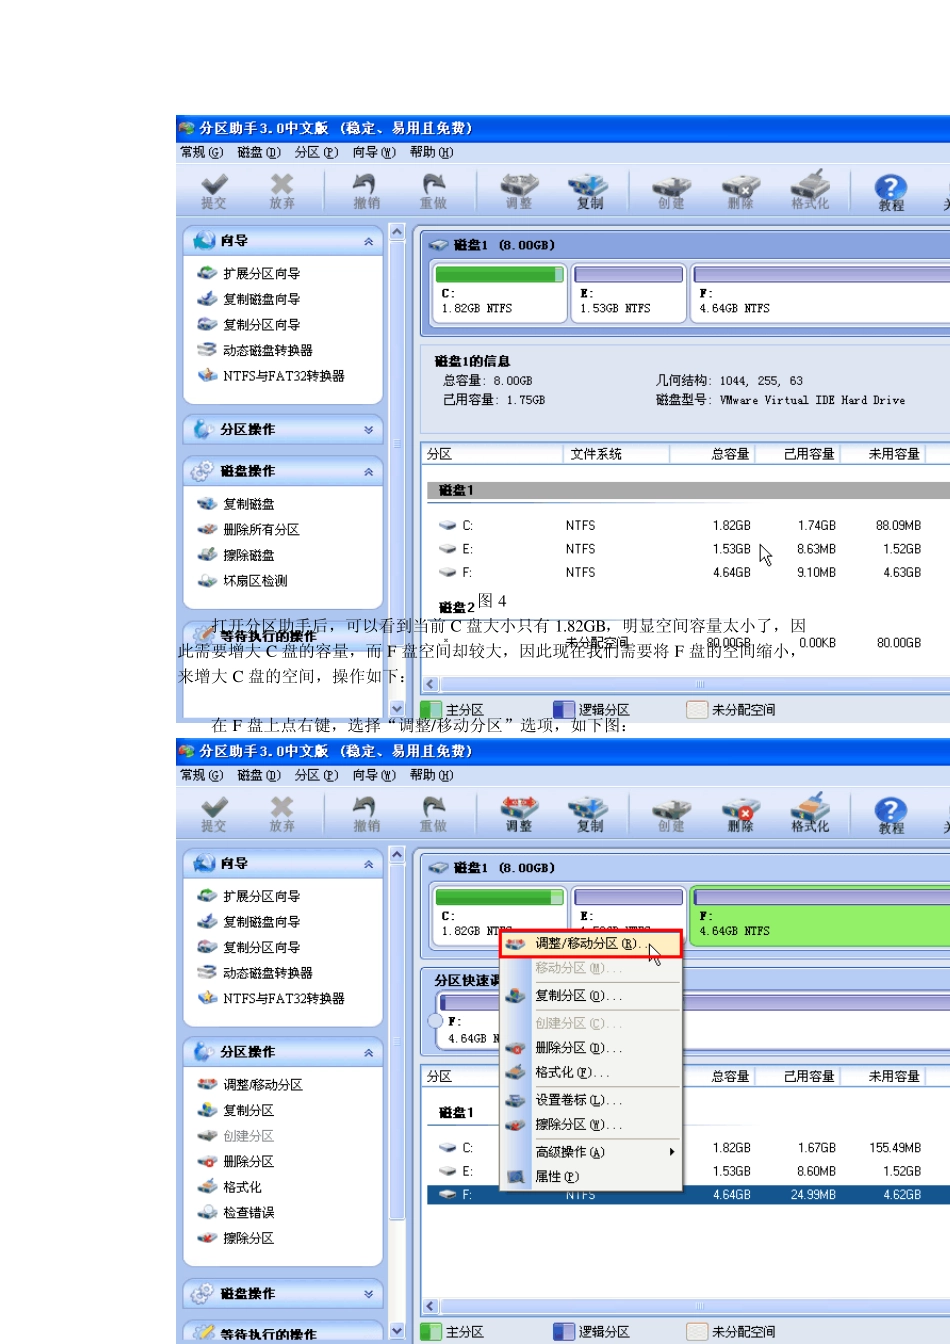Expand 磁盘操作 panel chevron in lower screenshot
The height and width of the screenshot is (1344, 950).
[368, 1294]
